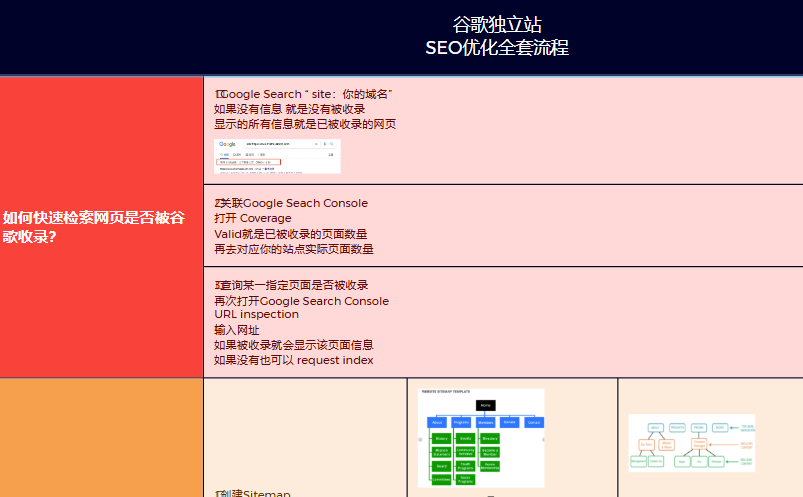Click the text 'Valid就是已被收录的页面数量'
The image size is (803, 497).
point(290,234)
